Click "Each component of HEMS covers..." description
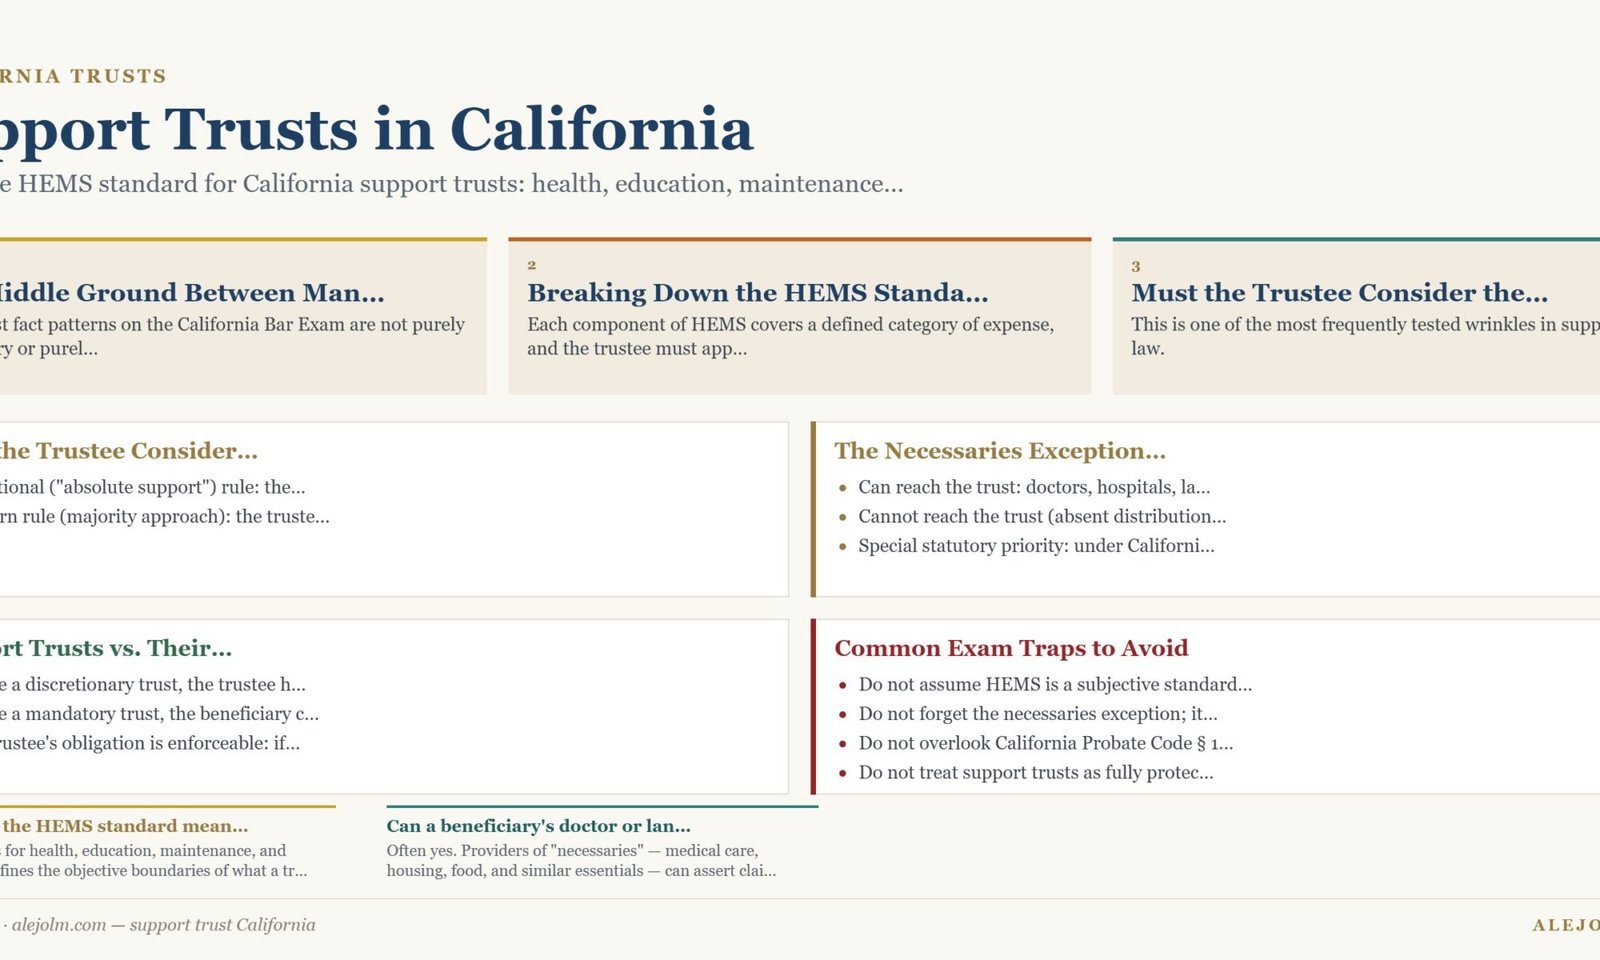1600x960 pixels. coord(790,336)
